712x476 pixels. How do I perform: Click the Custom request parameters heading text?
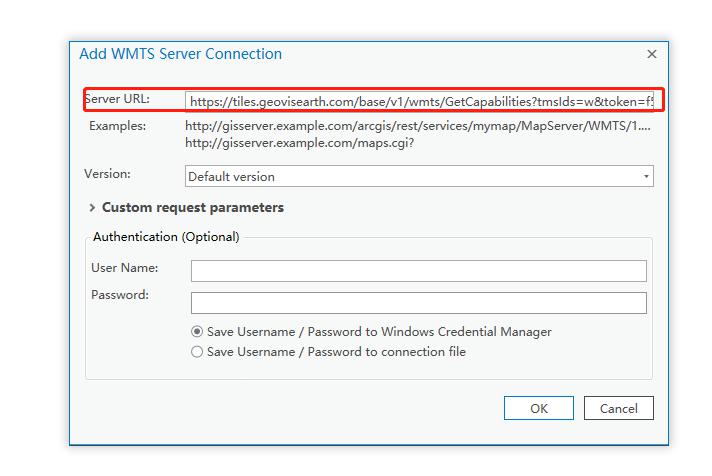193,208
